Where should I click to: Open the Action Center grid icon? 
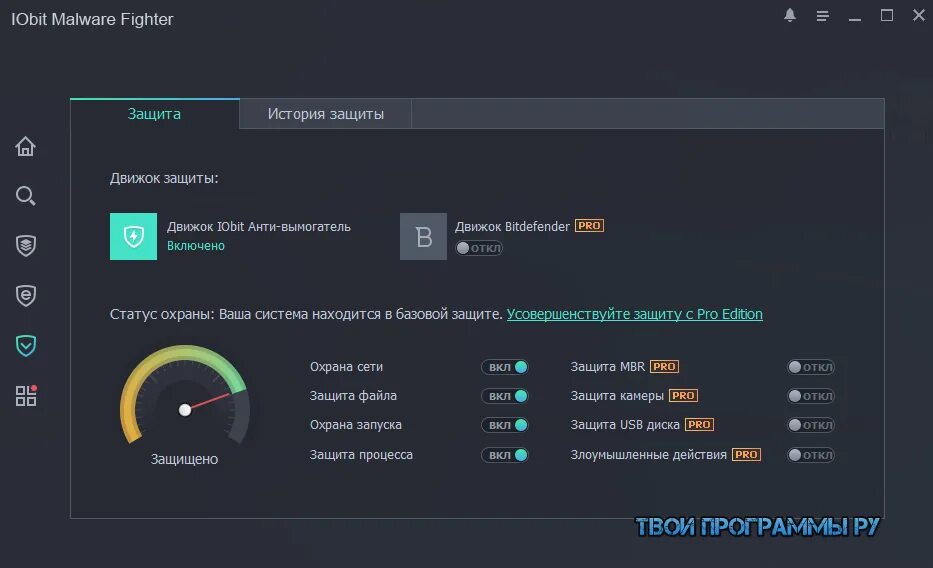click(x=26, y=396)
